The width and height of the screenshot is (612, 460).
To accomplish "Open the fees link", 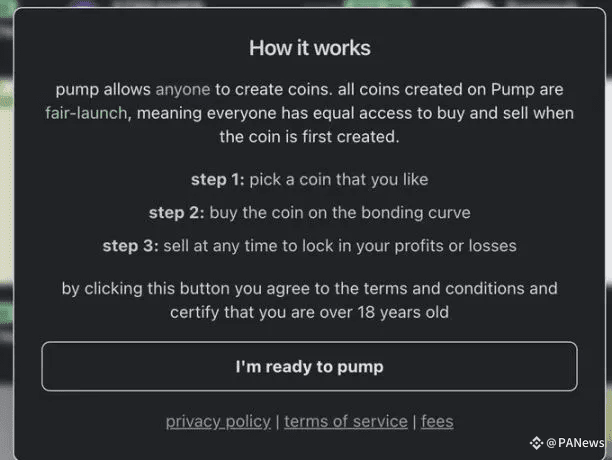I will [437, 422].
